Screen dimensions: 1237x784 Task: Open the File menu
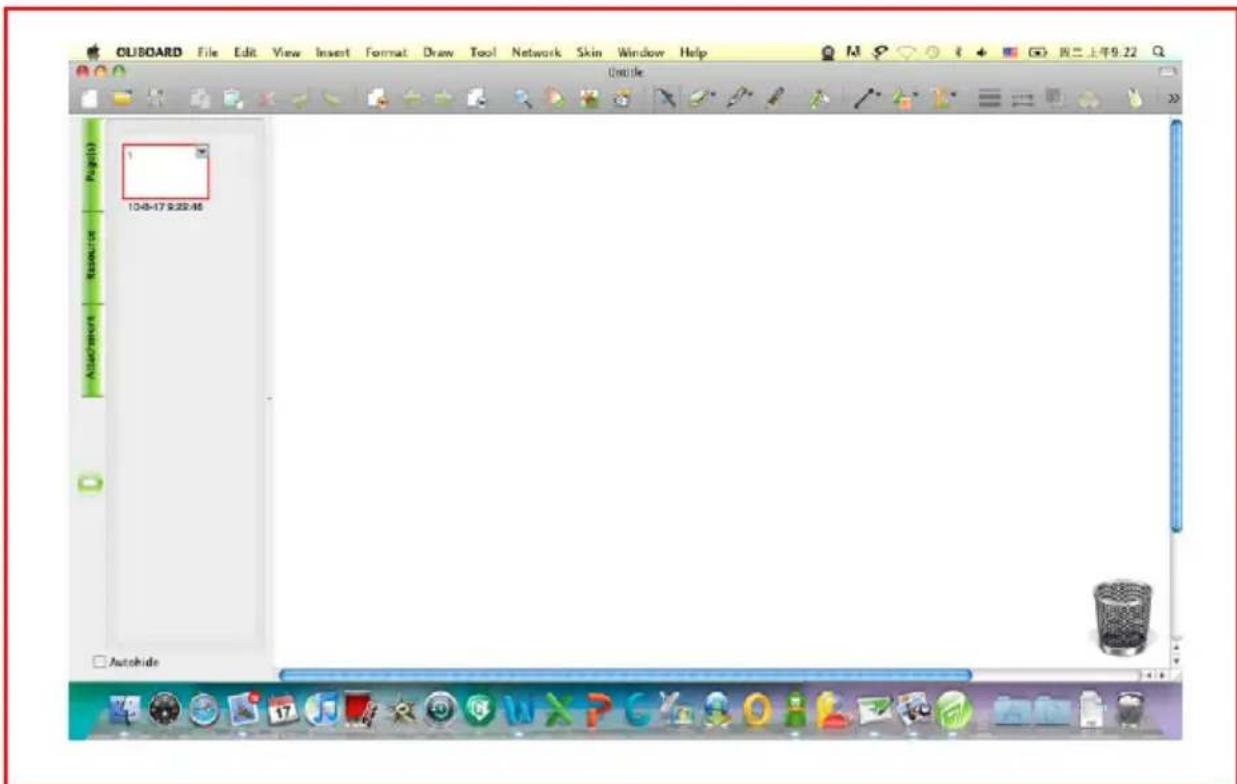point(207,52)
